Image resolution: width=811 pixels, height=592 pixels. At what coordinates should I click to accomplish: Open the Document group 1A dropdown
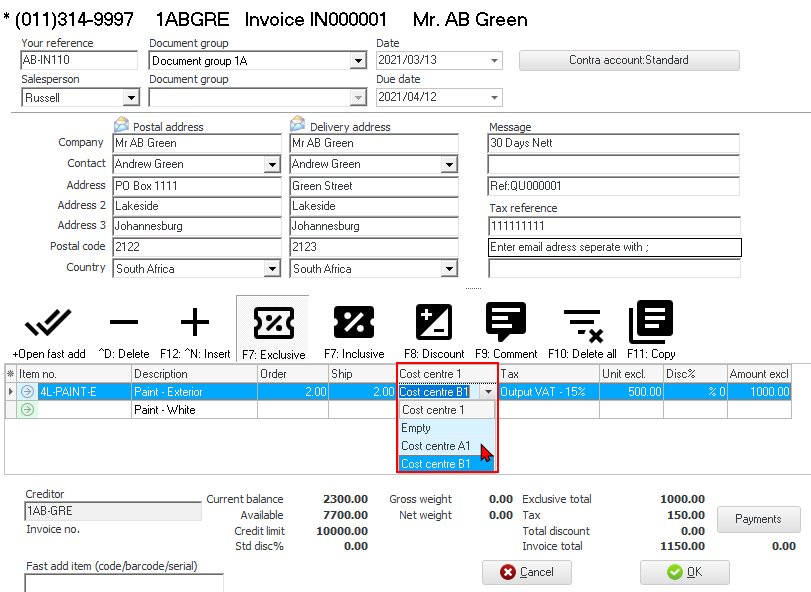pos(358,61)
